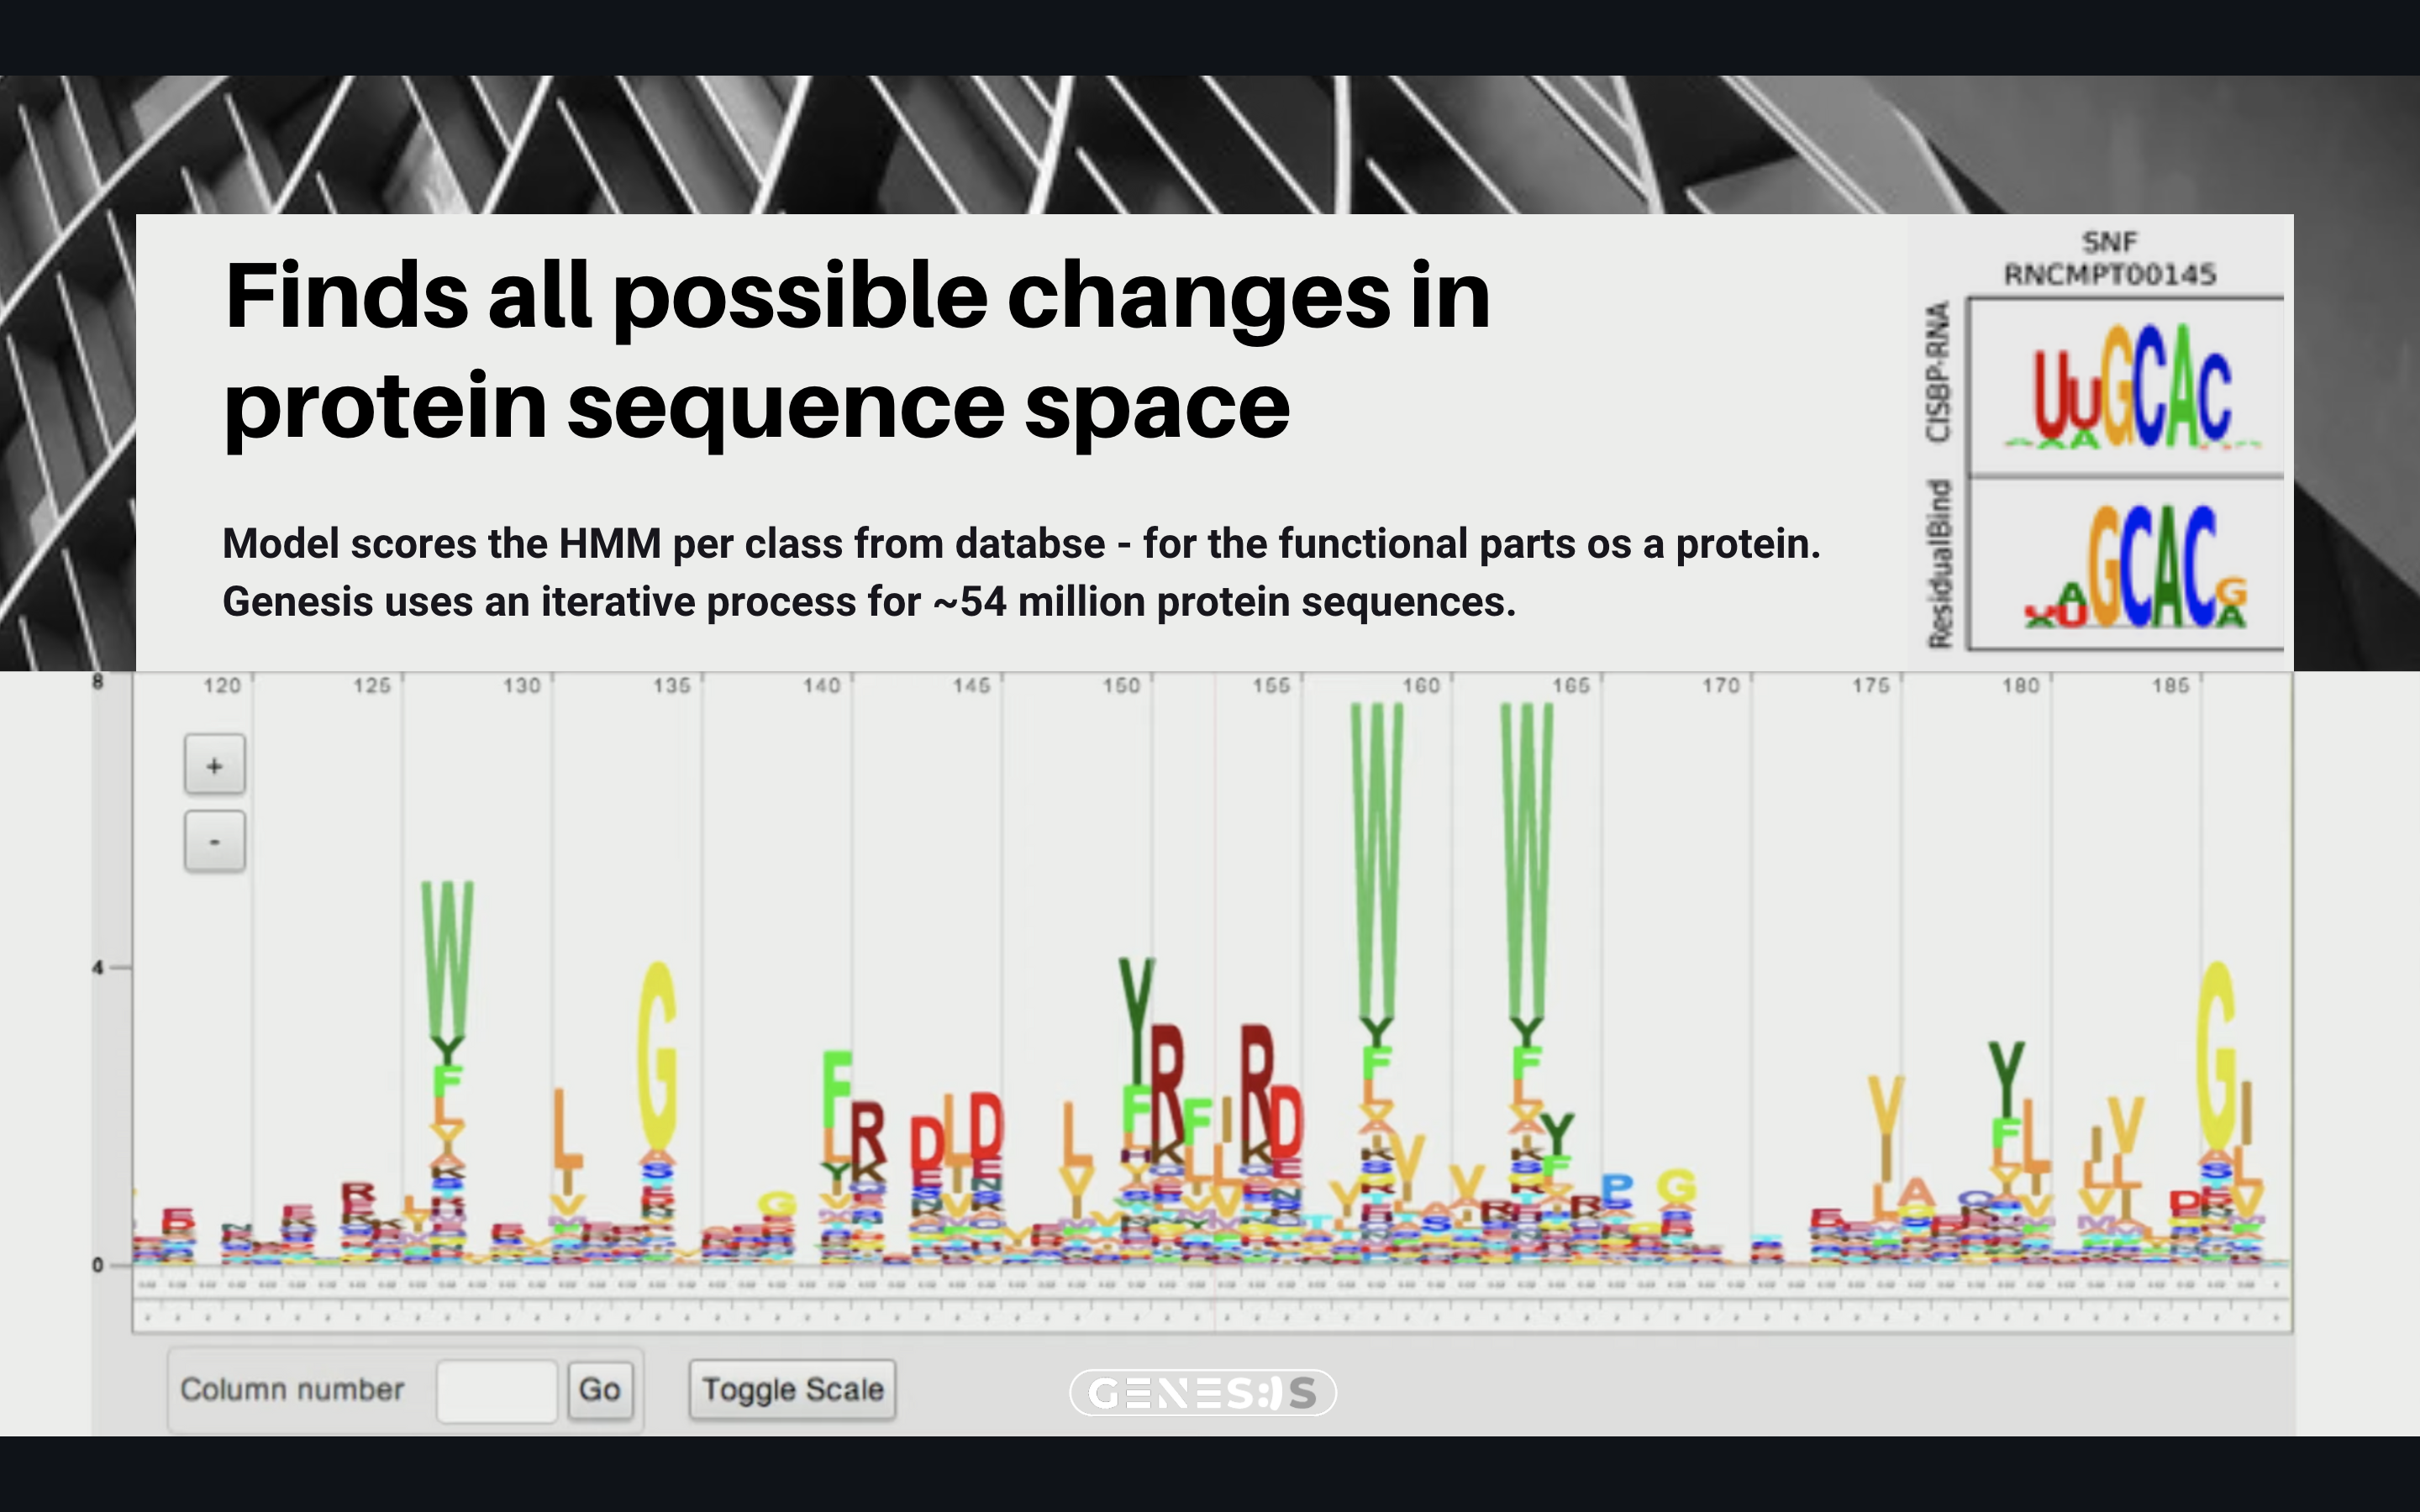Click the column 160 header marker
The image size is (2420, 1512).
tap(1420, 686)
